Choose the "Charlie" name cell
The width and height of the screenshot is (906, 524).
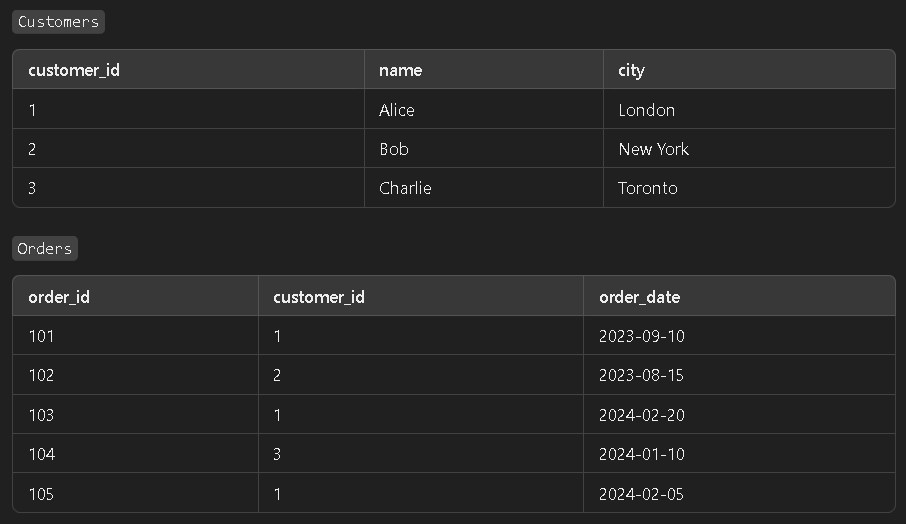(484, 188)
